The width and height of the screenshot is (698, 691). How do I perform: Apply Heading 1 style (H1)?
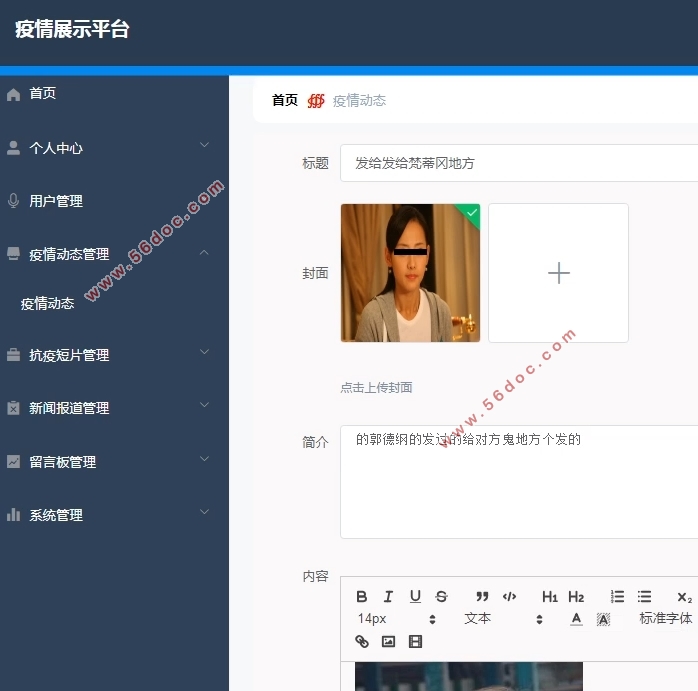pyautogui.click(x=549, y=596)
